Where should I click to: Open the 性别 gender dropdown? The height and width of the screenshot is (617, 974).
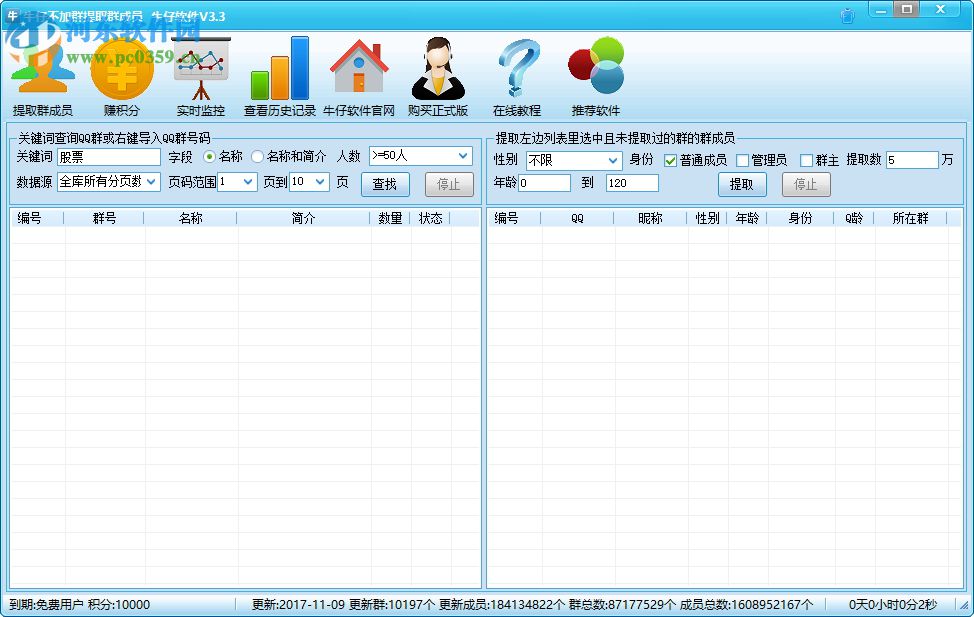pos(574,158)
